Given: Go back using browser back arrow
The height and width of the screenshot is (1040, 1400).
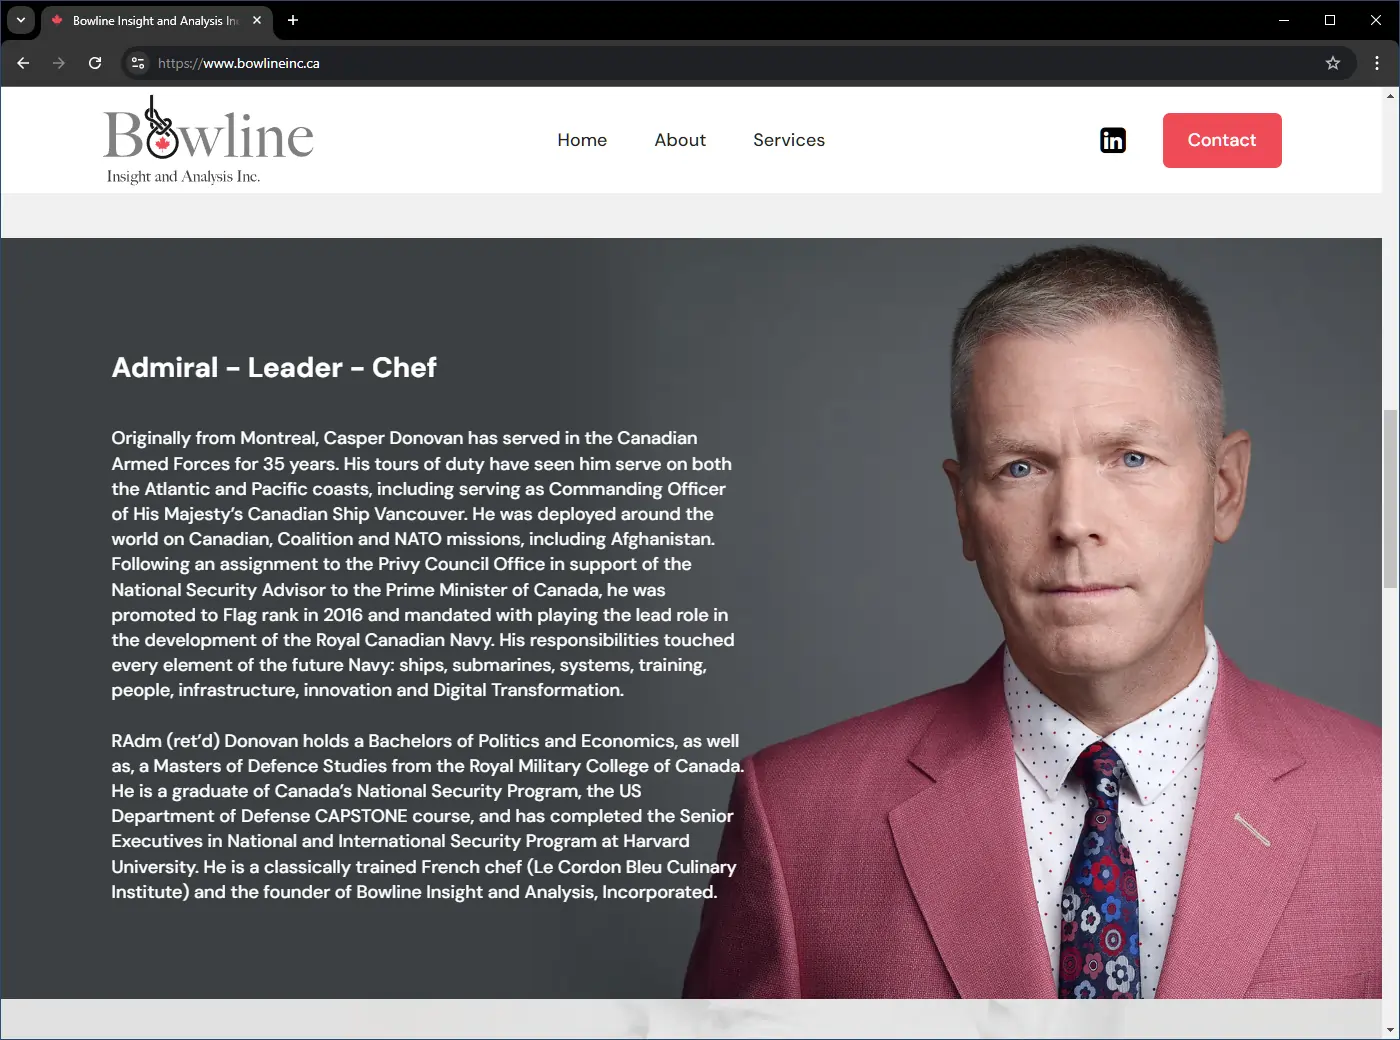Looking at the screenshot, I should coord(23,63).
